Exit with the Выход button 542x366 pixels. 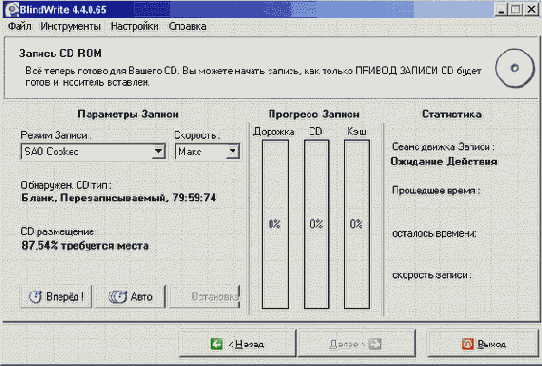tap(483, 344)
